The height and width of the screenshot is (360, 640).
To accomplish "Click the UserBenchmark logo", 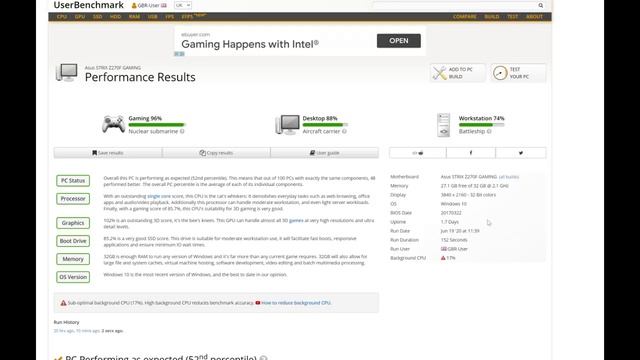I will (89, 5).
